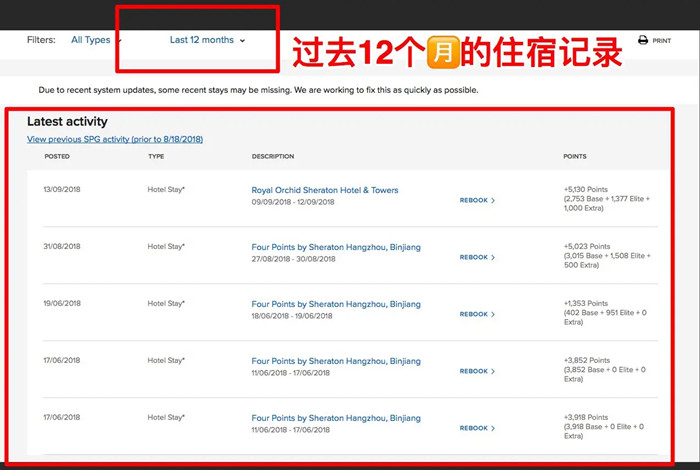Viewport: 700px width, 470px height.
Task: Open the Last 12 months dropdown
Action: [x=208, y=40]
